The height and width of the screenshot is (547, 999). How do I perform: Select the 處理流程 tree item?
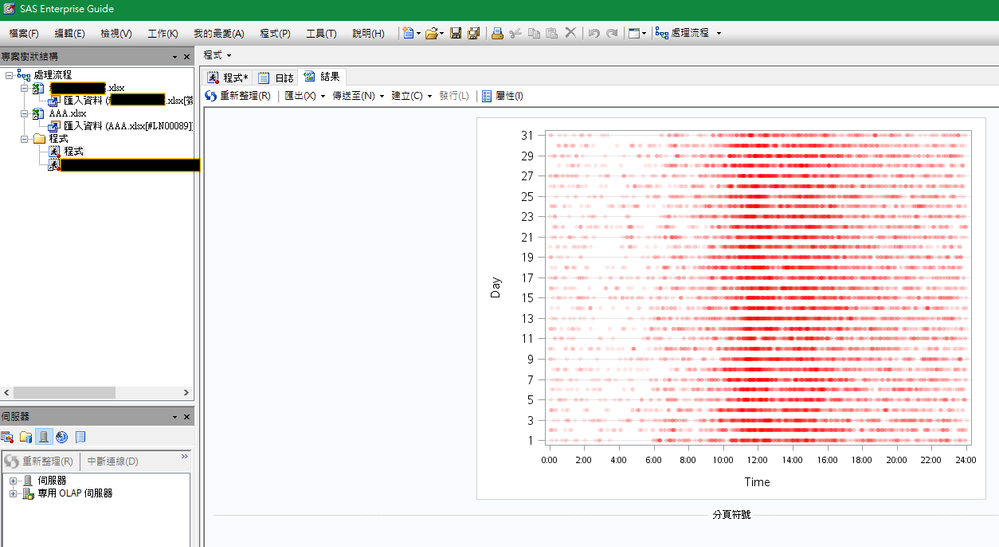52,75
